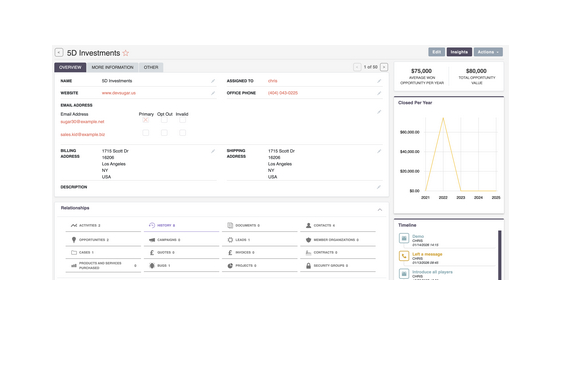Open the Contacts relationship
This screenshot has height=369, width=562.
pos(338,225)
